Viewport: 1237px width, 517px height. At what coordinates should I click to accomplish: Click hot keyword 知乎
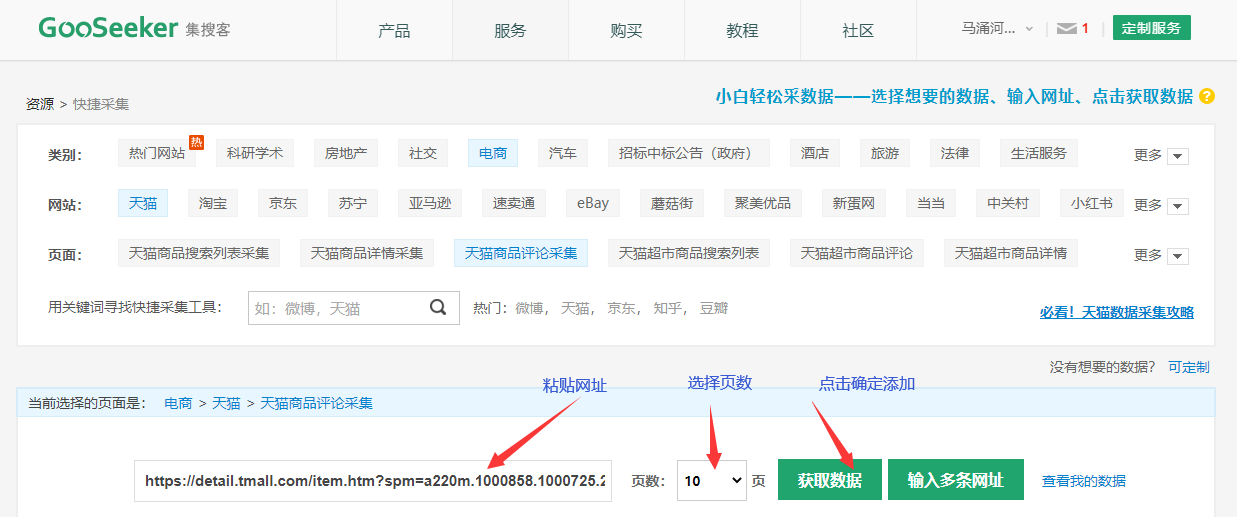pos(668,308)
